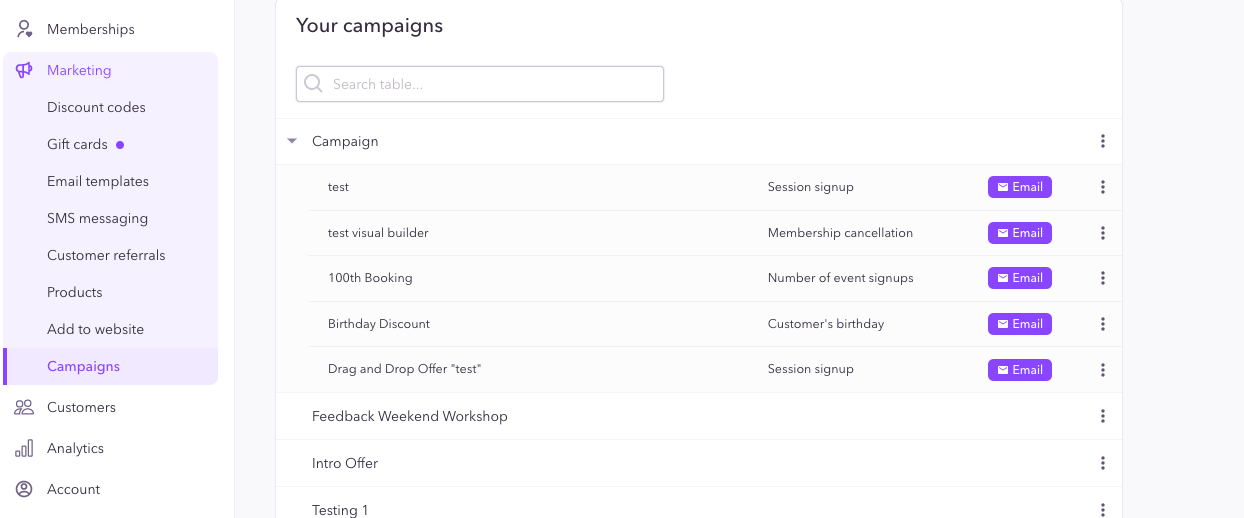Image resolution: width=1244 pixels, height=518 pixels.
Task: Click Email badge for test visual builder
Action: click(x=1020, y=233)
